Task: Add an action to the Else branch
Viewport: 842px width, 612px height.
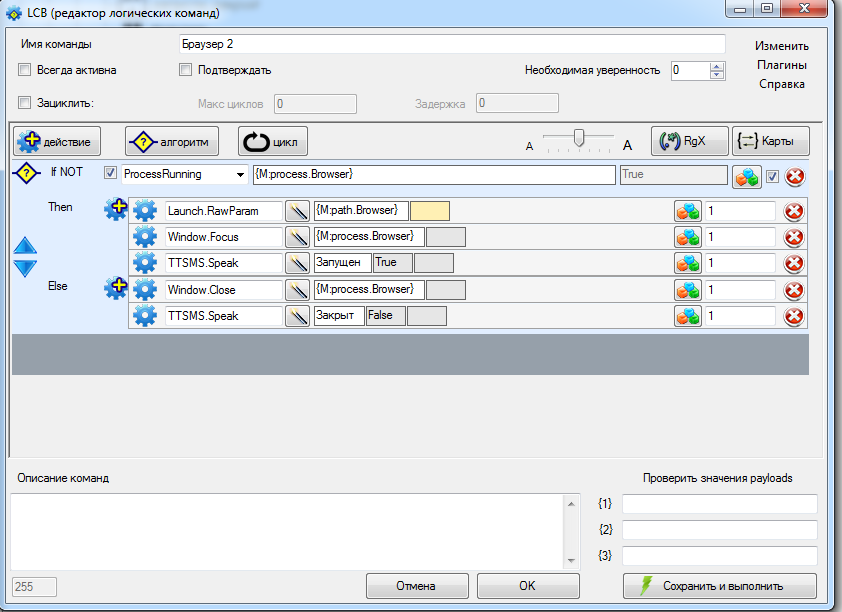Action: point(115,288)
